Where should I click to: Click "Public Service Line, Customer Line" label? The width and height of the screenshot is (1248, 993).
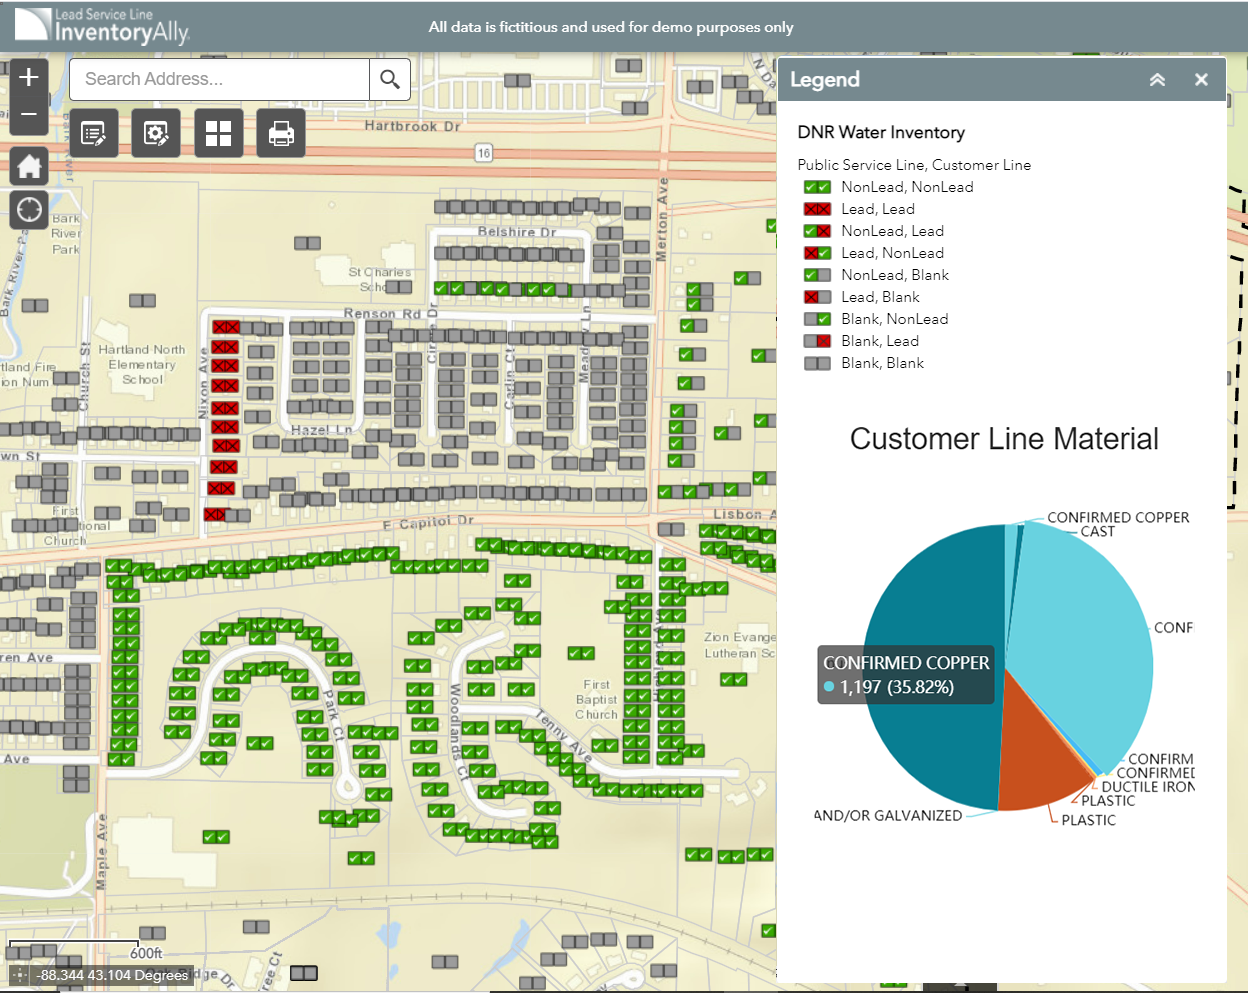(x=914, y=165)
